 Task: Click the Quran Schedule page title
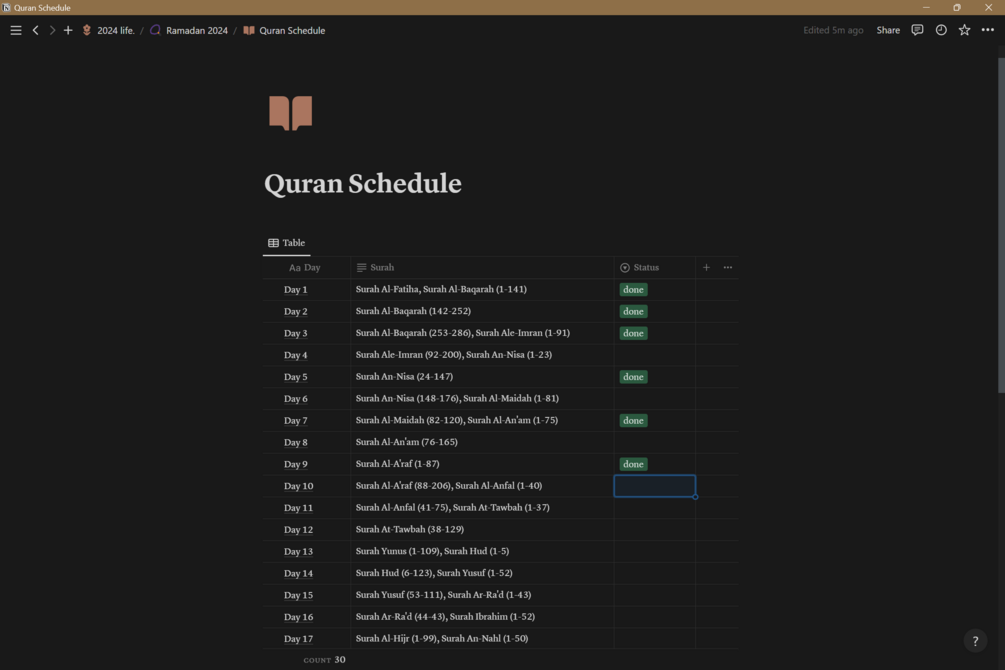pos(363,183)
